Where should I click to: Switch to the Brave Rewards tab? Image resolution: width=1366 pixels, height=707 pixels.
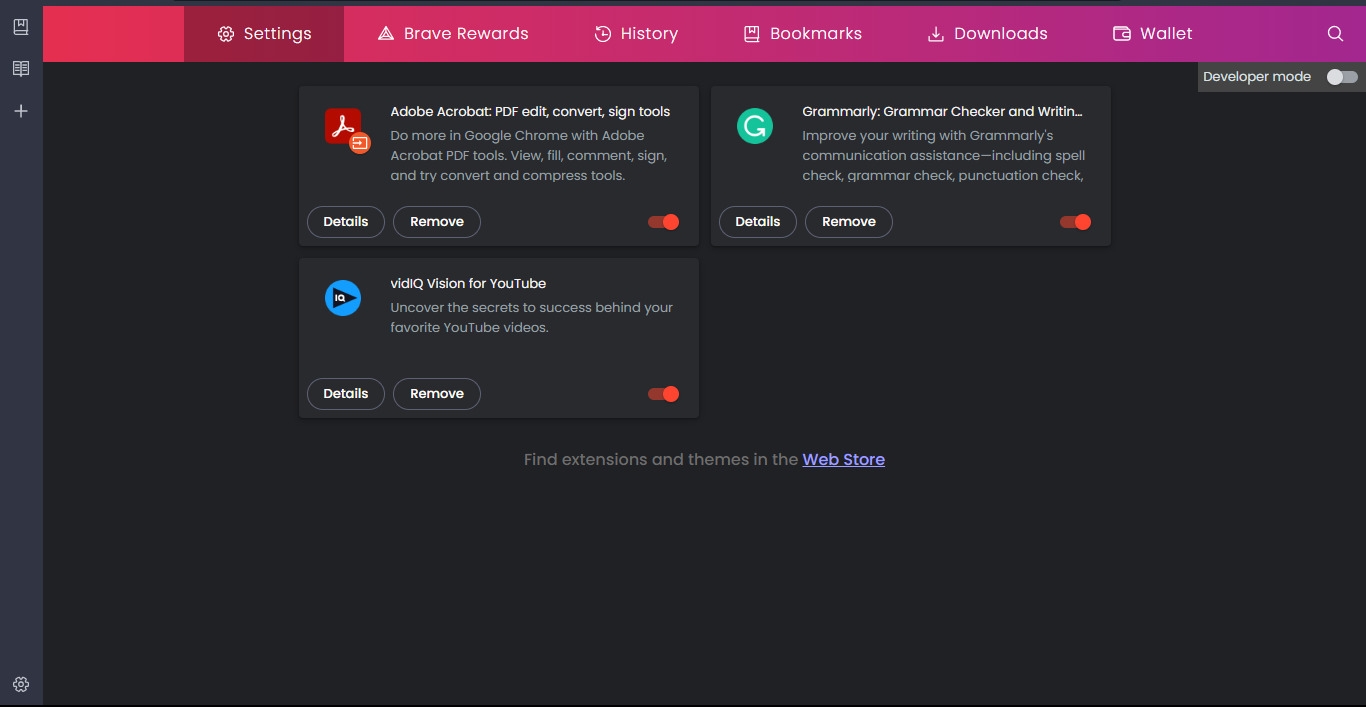coord(453,34)
